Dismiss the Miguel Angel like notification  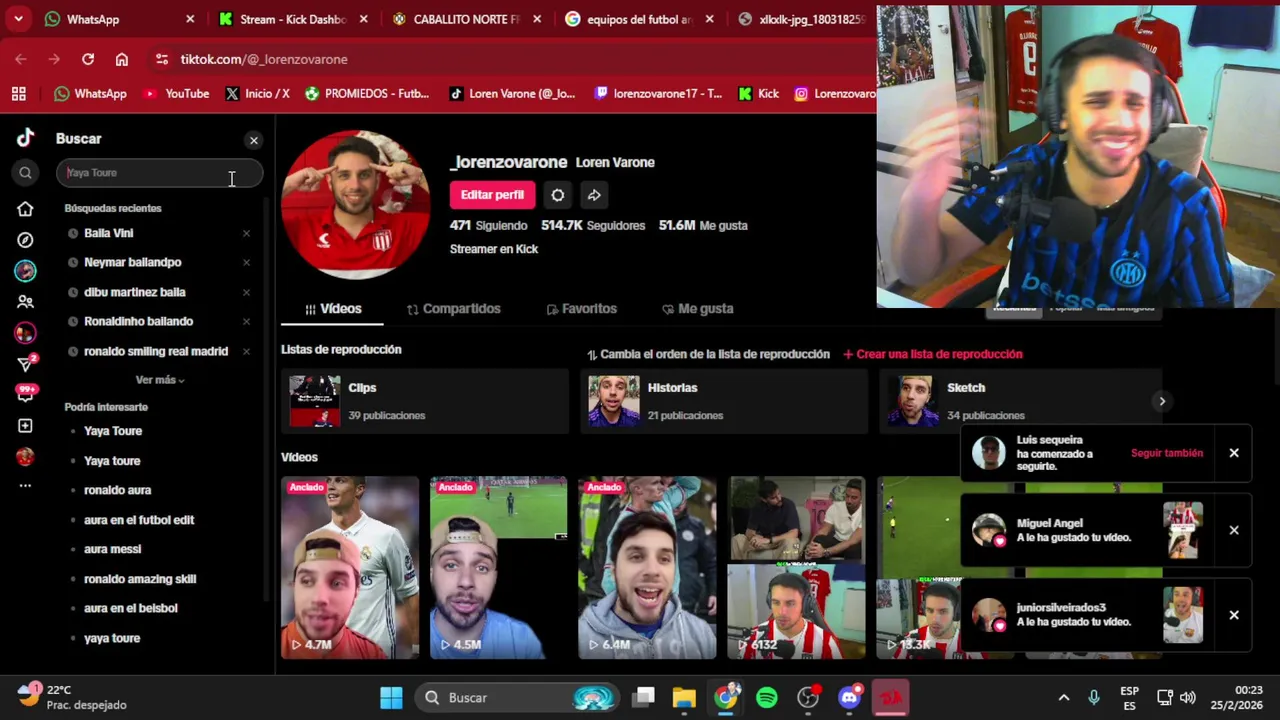[1234, 530]
